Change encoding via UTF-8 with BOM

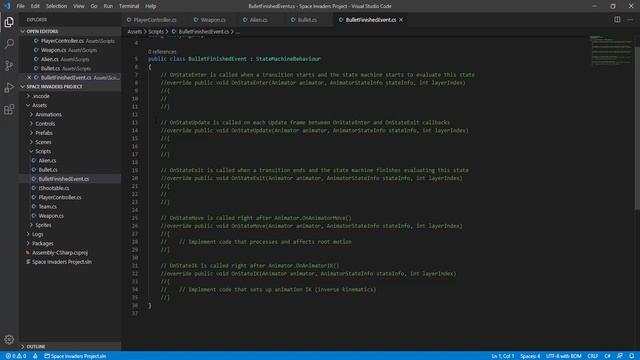564,356
